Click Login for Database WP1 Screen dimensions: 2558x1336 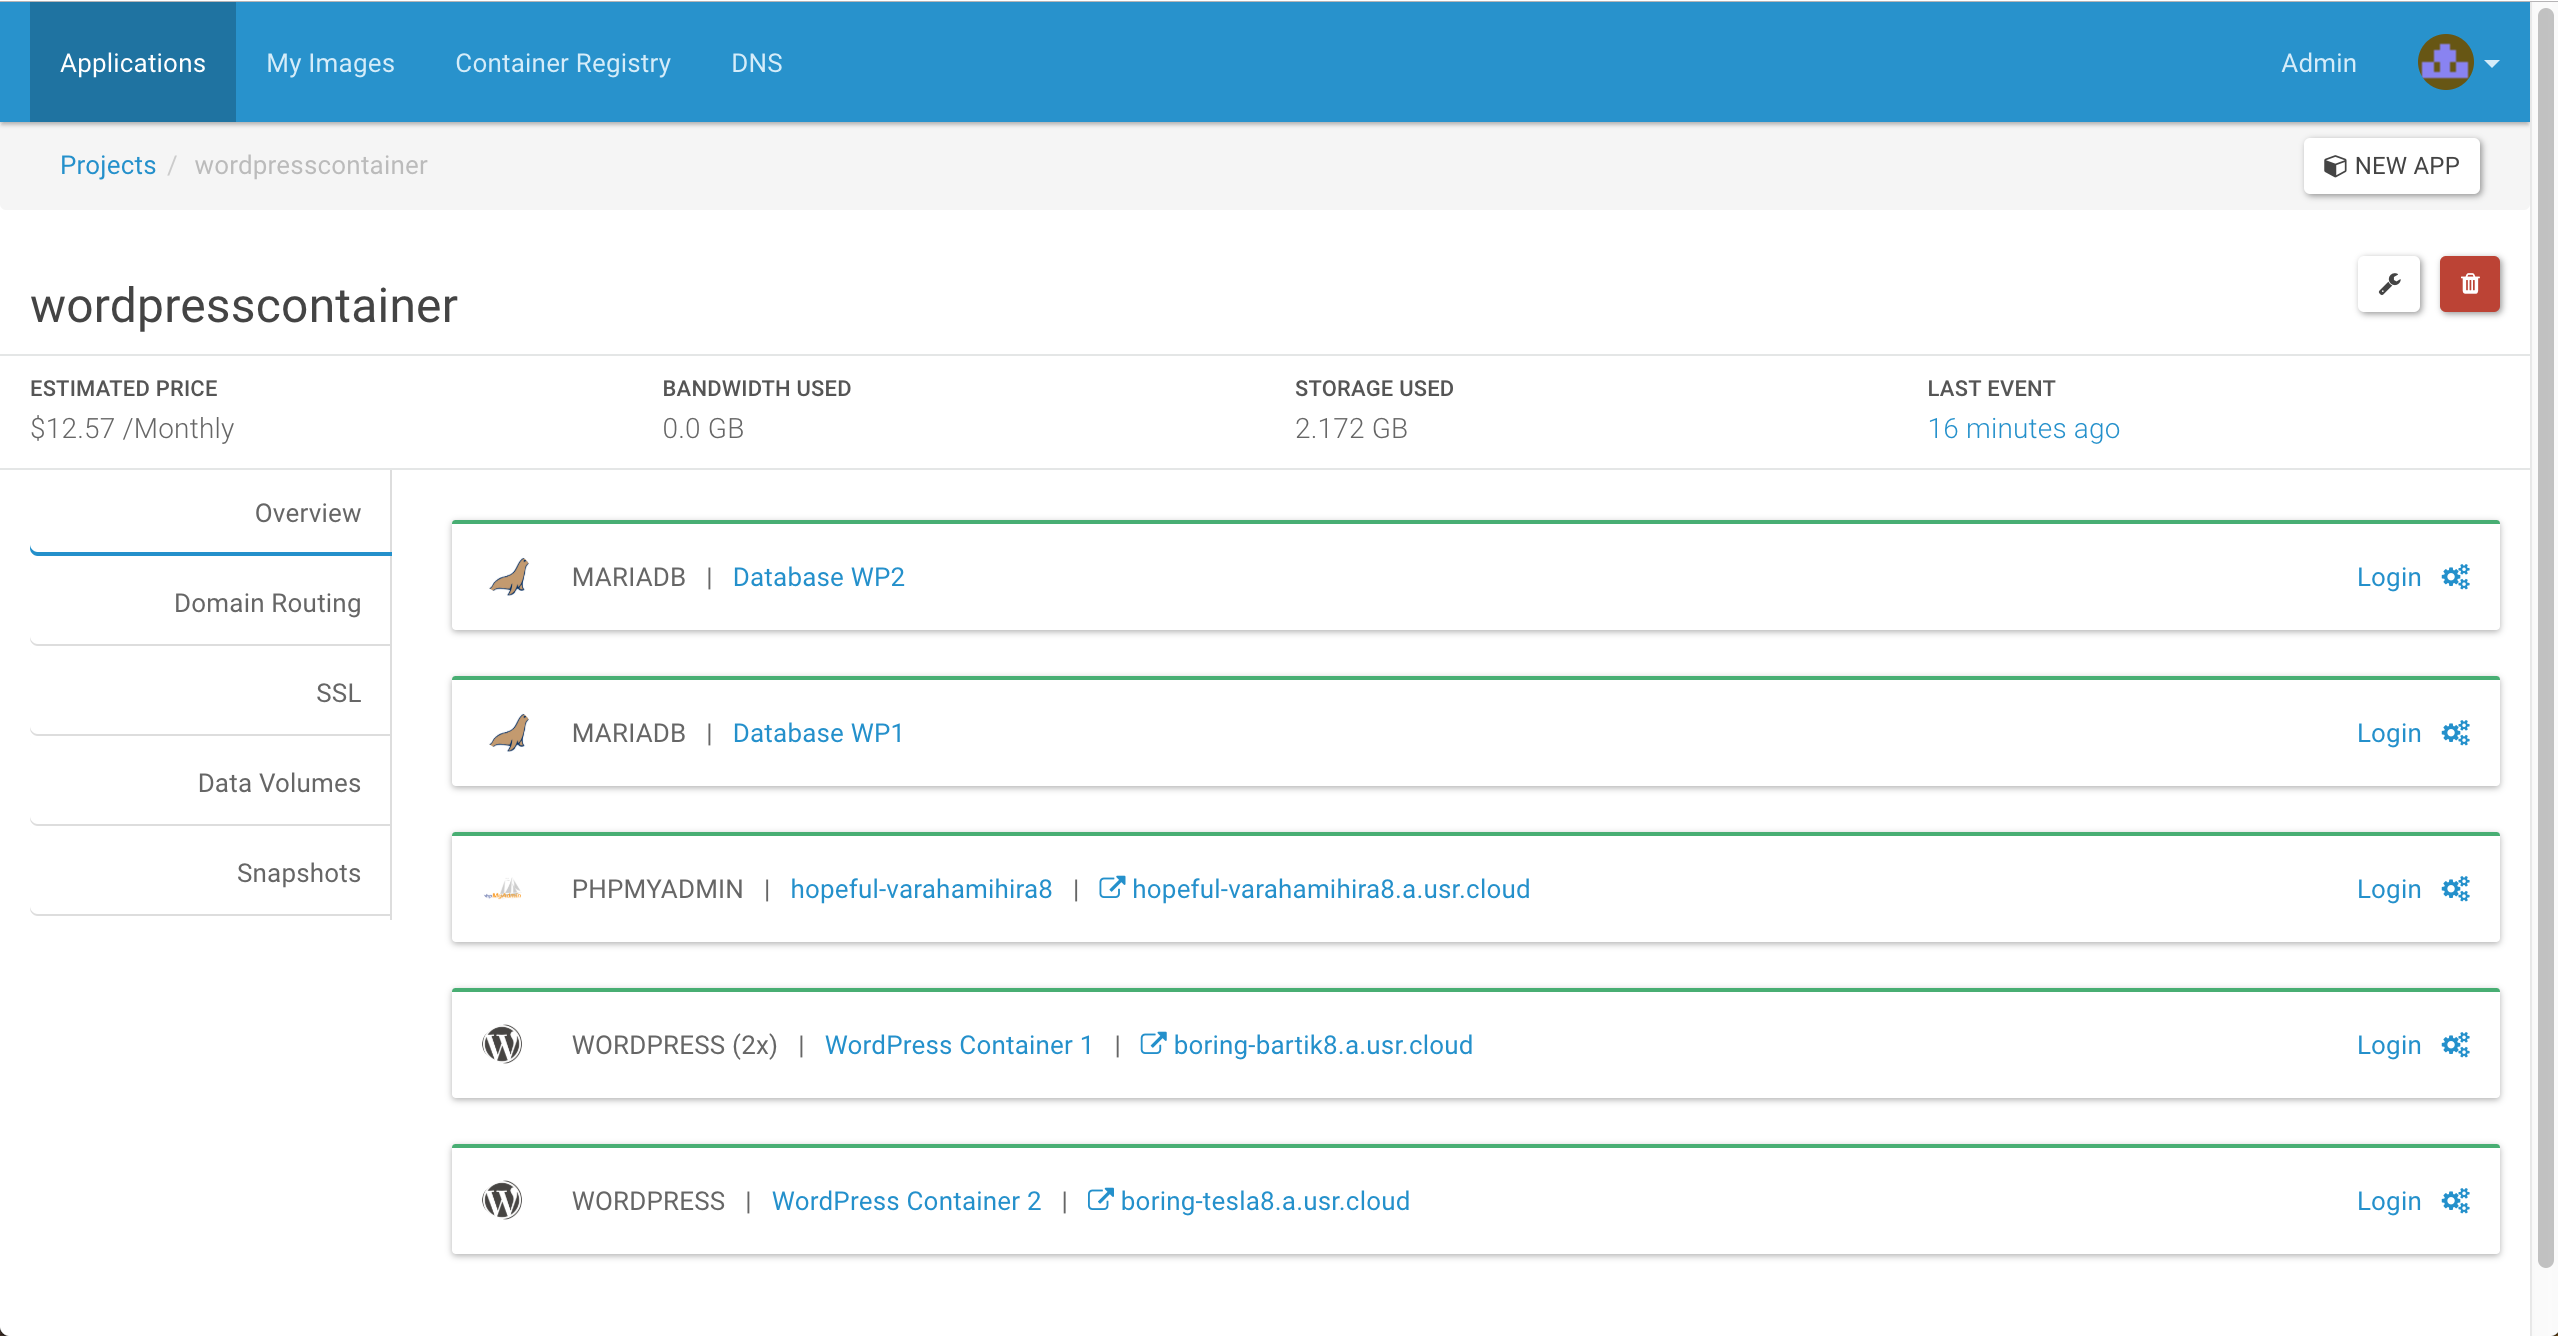[x=2389, y=733]
